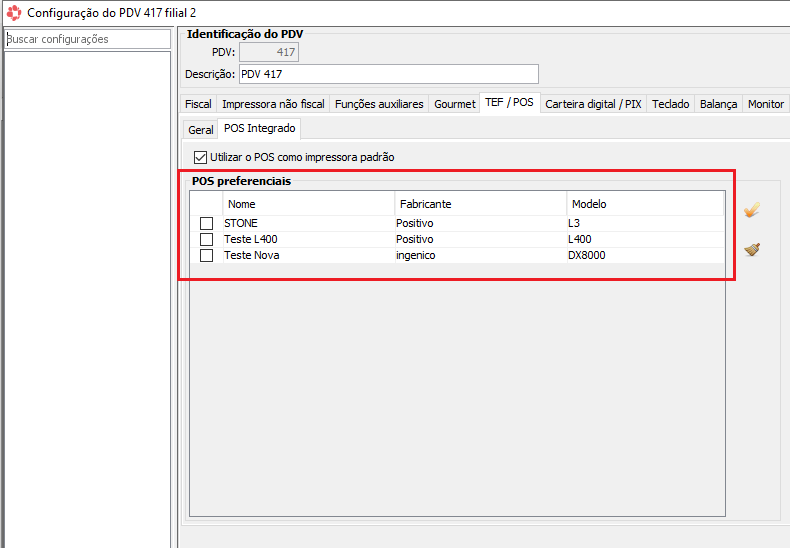Viewport: 790px width, 548px height.
Task: Click Positivo in the Teste L400 row
Action: pyautogui.click(x=481, y=239)
